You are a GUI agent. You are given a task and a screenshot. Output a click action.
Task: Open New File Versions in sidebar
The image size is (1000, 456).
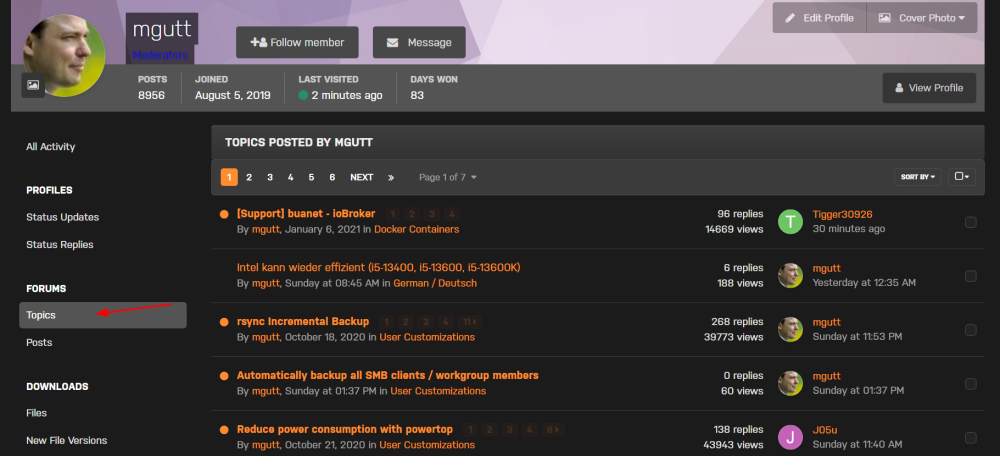(x=66, y=440)
